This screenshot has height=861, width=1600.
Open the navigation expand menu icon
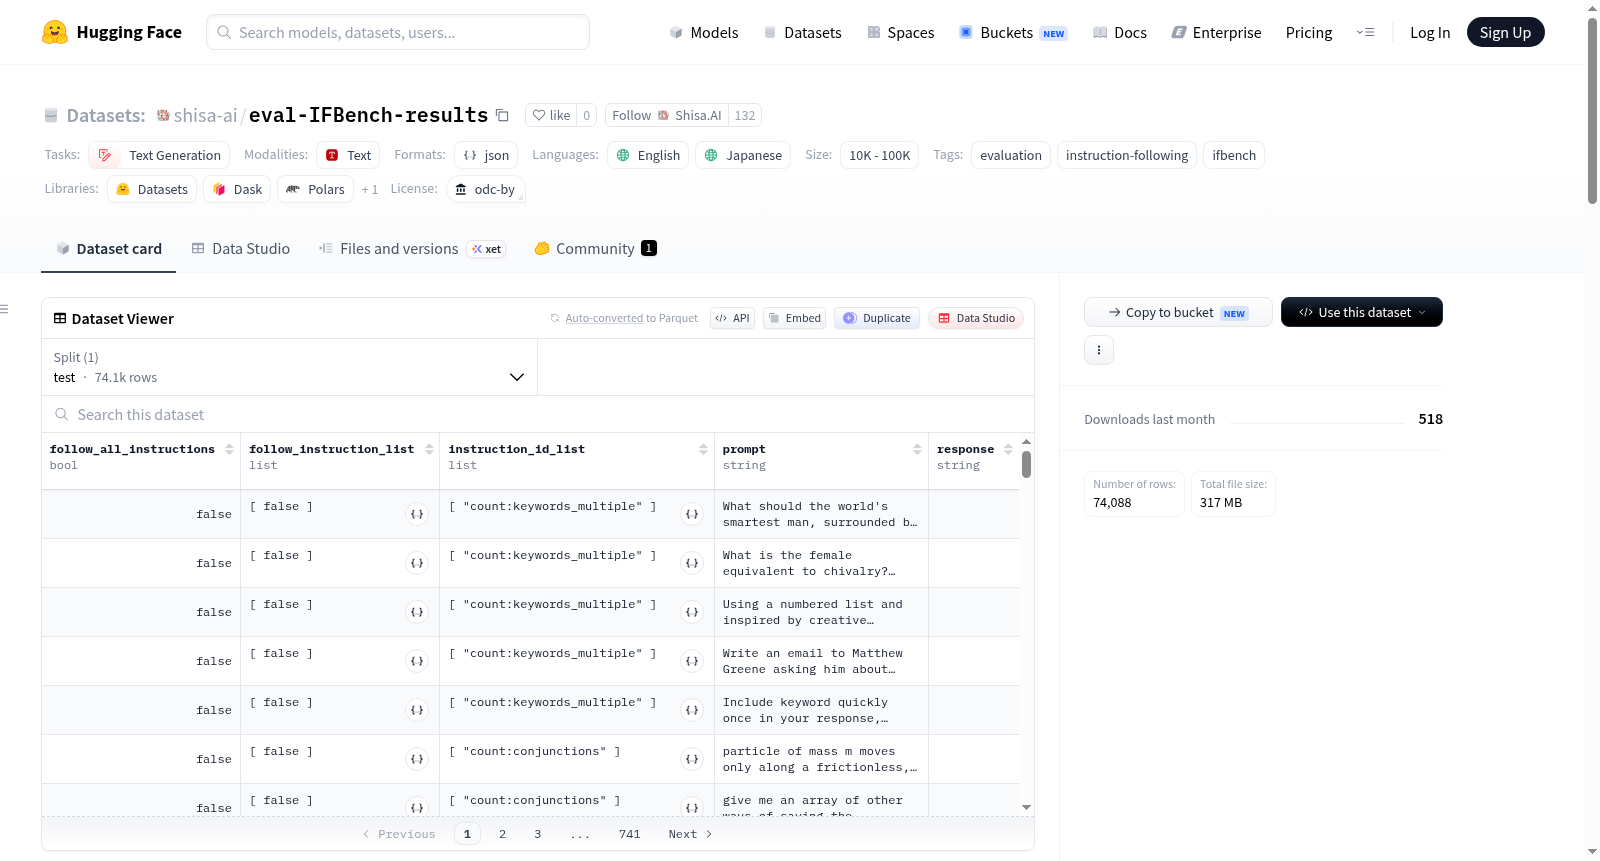coord(1365,32)
